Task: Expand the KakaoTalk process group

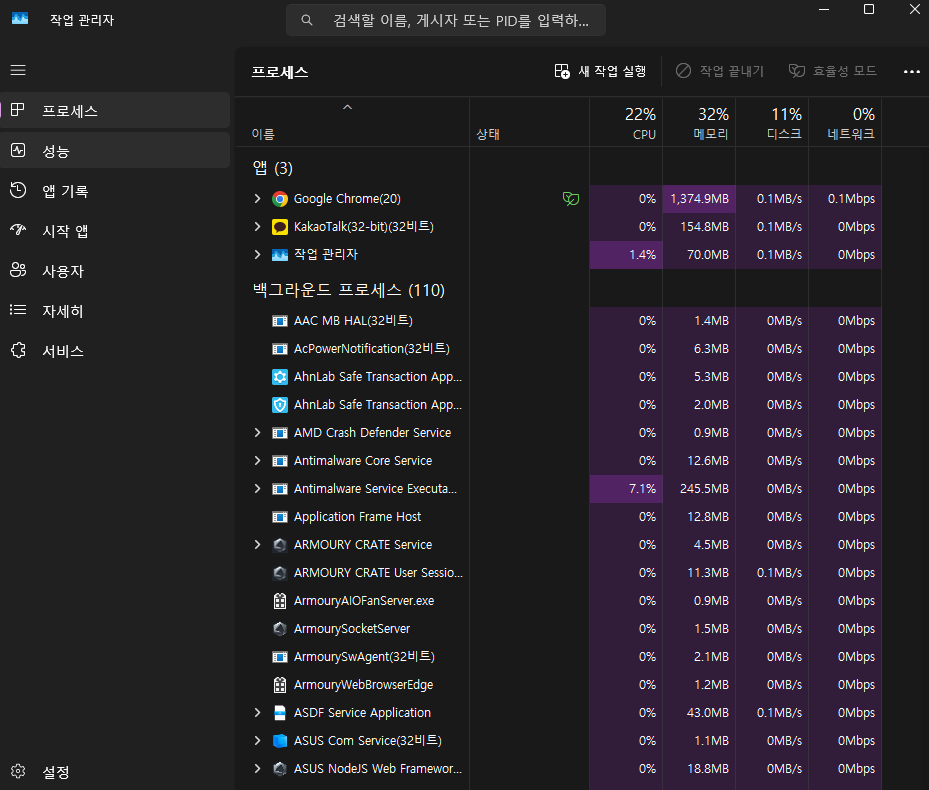Action: (x=257, y=226)
